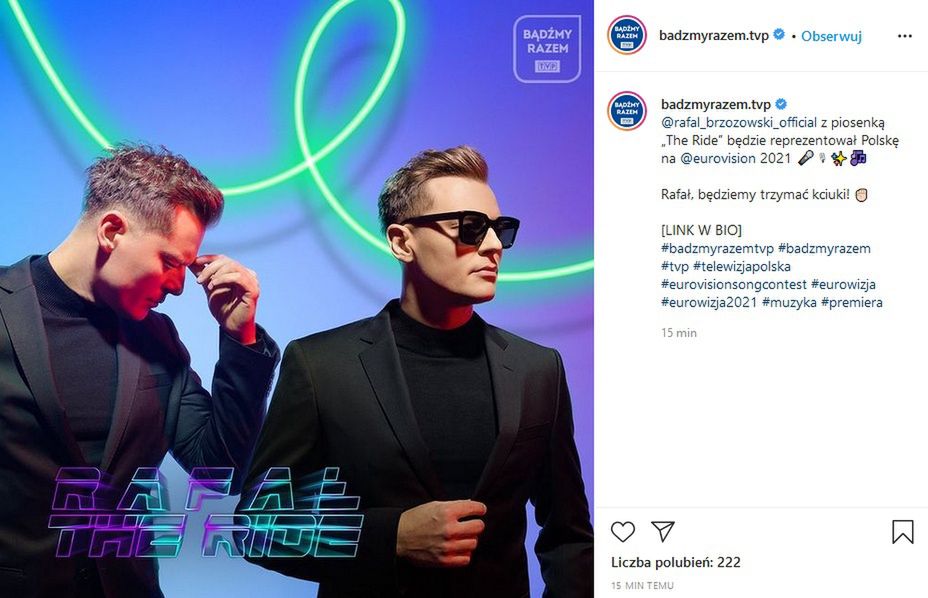
Task: Open the #premiera hashtag
Action: point(852,302)
